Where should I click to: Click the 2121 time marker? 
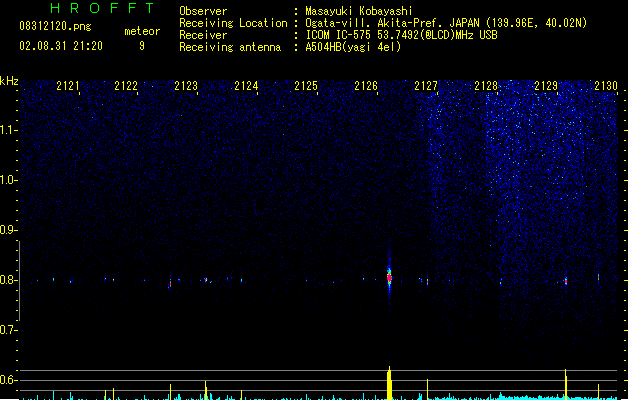point(68,86)
